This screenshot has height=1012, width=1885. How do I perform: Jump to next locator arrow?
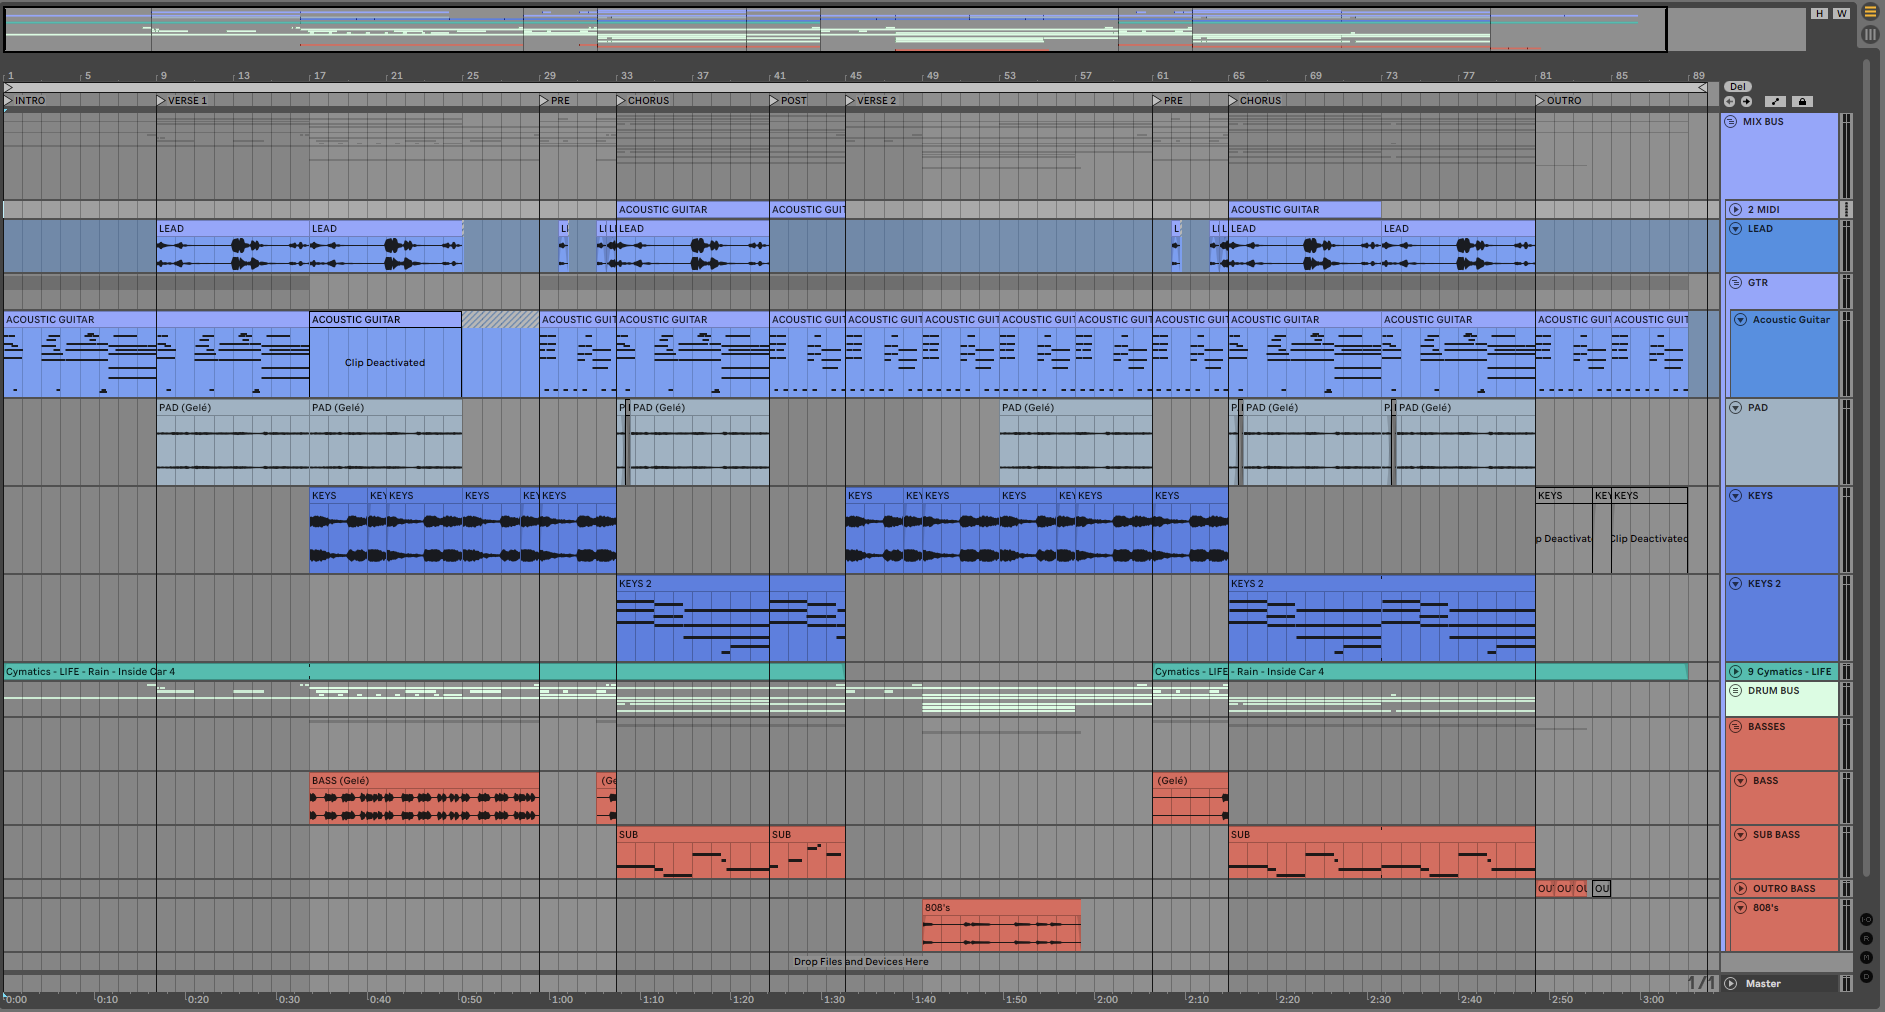click(1746, 101)
